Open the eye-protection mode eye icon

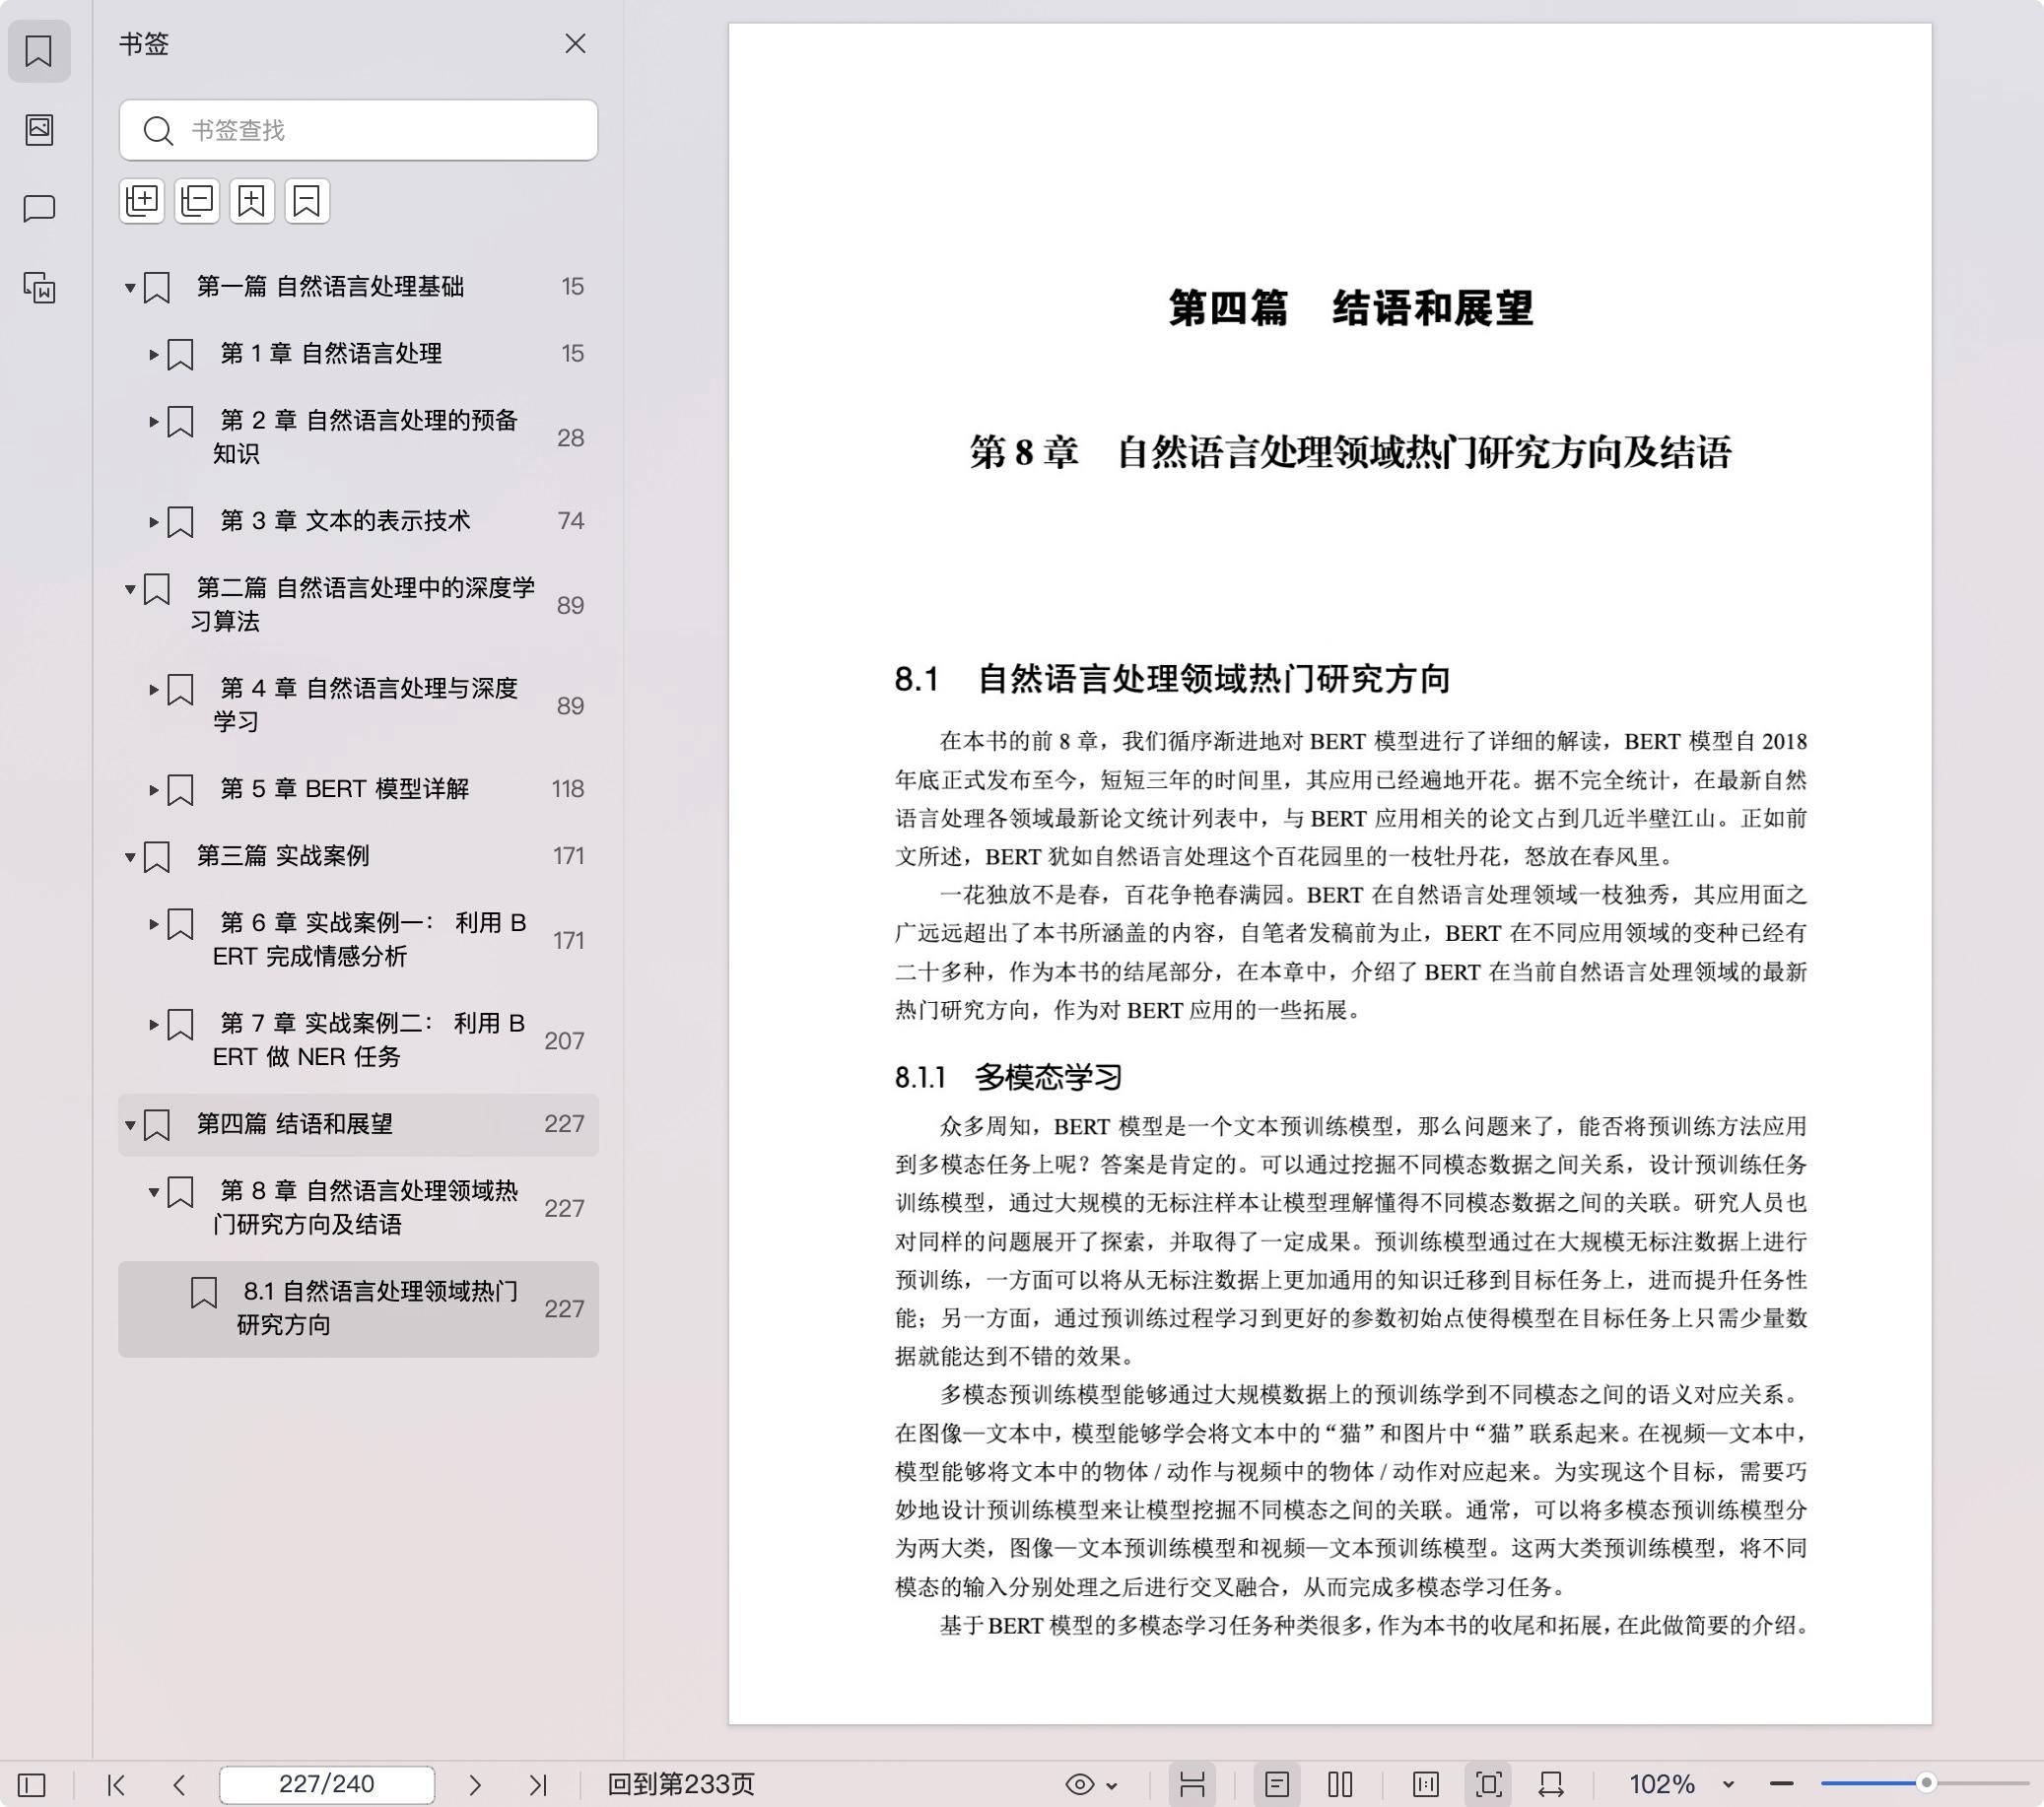[1080, 1784]
